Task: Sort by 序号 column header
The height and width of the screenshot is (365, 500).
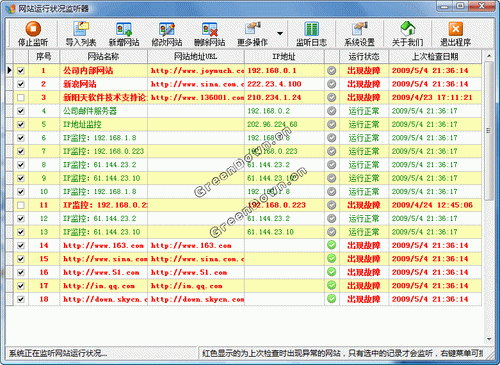Action: click(44, 57)
